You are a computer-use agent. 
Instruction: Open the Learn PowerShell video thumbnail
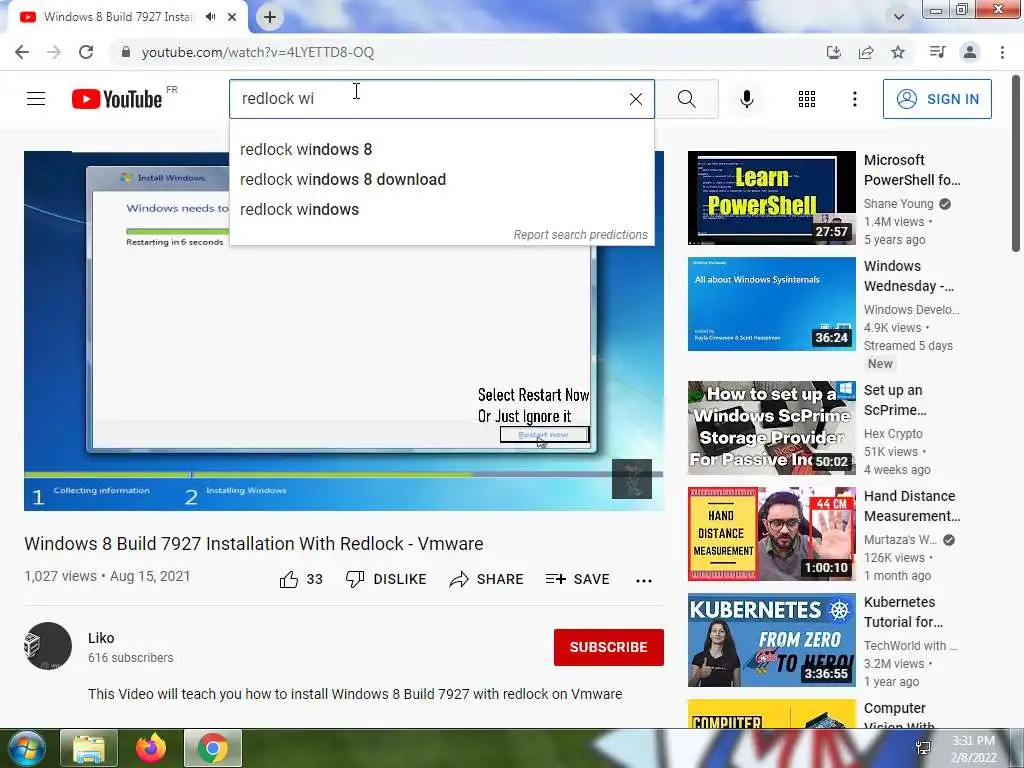coord(771,198)
